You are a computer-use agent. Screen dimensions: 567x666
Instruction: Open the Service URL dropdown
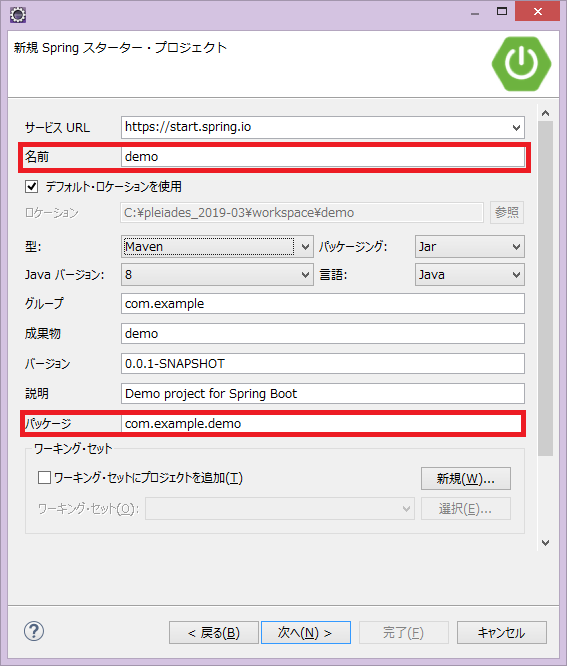pos(516,127)
